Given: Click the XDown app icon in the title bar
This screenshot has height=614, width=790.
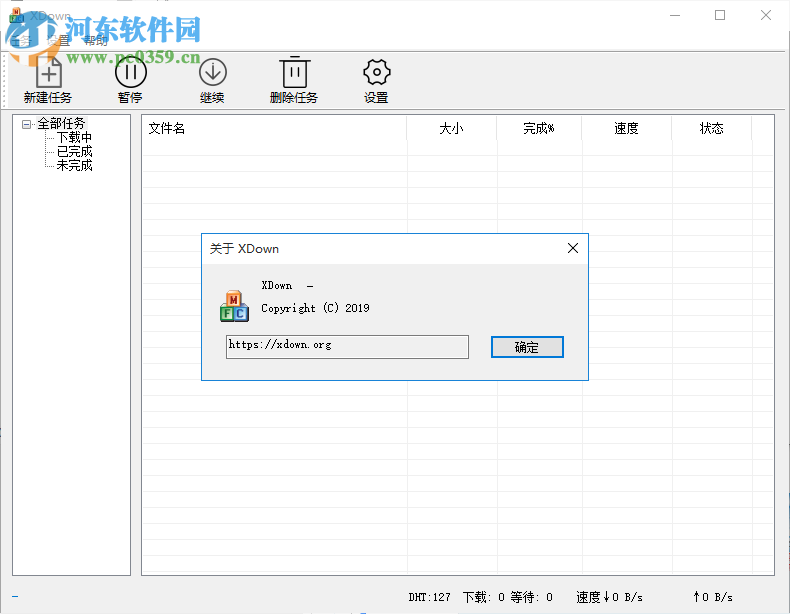Looking at the screenshot, I should point(16,16).
